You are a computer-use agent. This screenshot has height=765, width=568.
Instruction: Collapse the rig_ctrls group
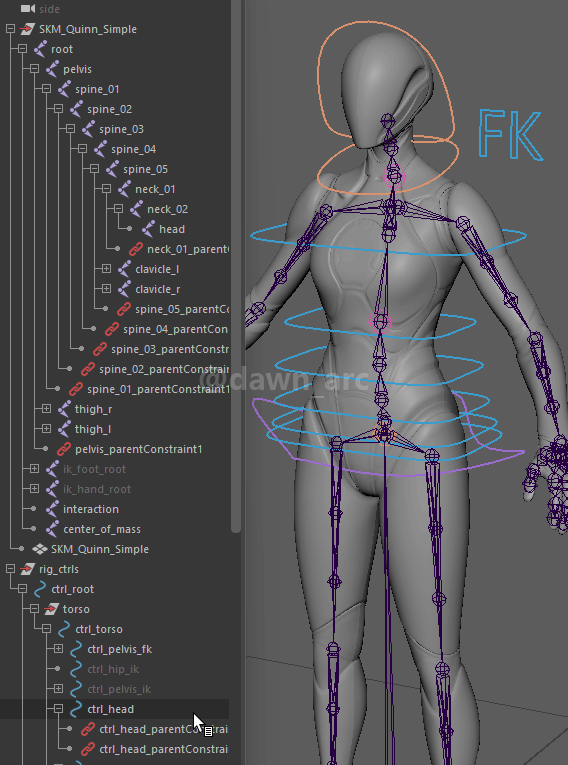10,569
